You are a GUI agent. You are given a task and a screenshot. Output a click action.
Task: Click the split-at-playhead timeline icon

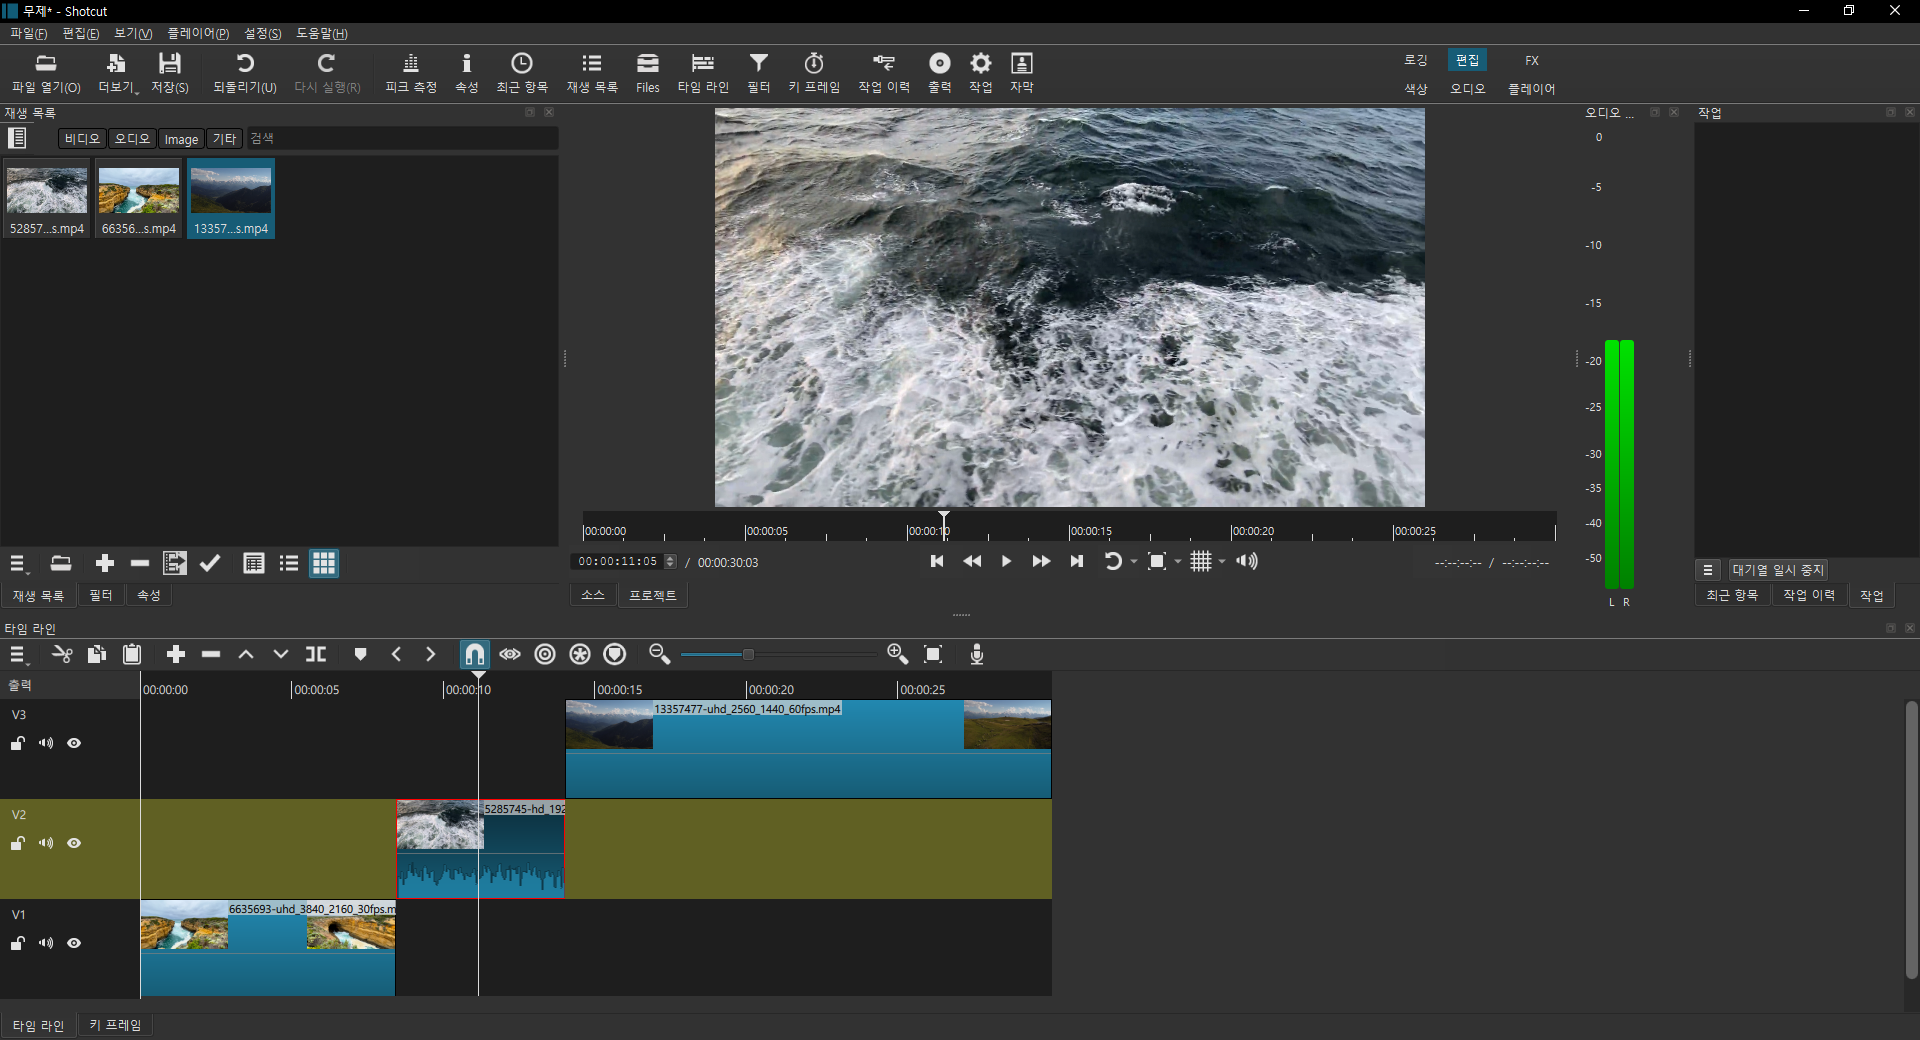tap(316, 654)
